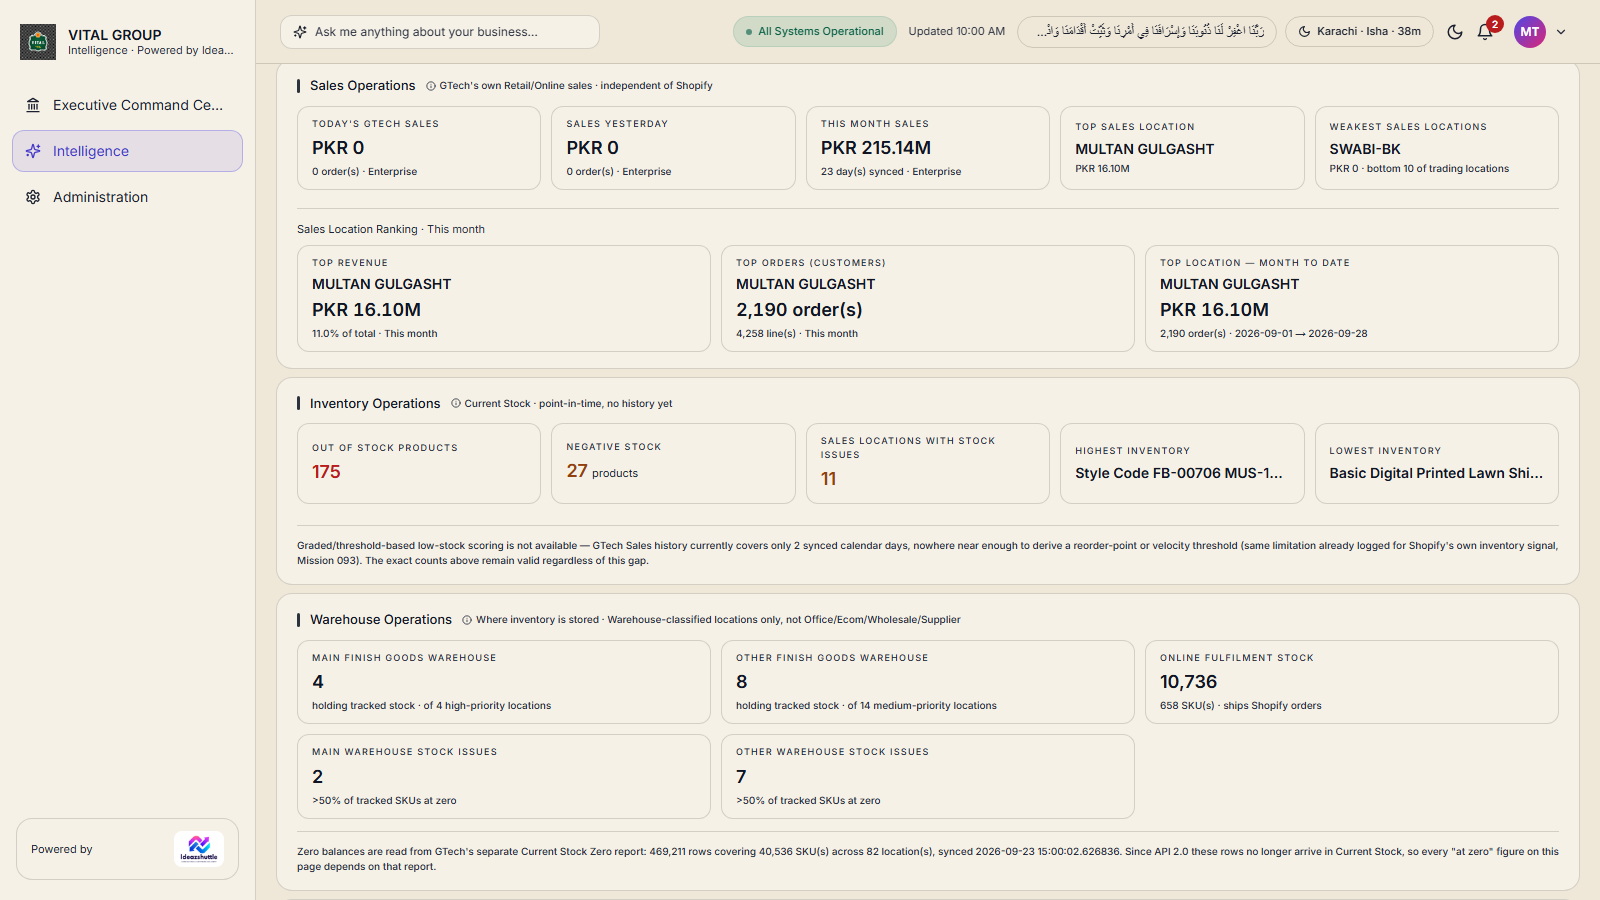The height and width of the screenshot is (900, 1600).
Task: Click Main Finish Goods Warehouse count 4
Action: (318, 682)
